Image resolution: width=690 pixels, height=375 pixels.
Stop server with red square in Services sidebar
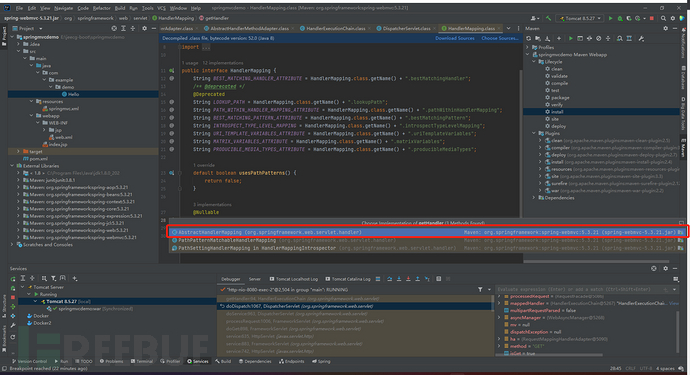click(x=13, y=297)
